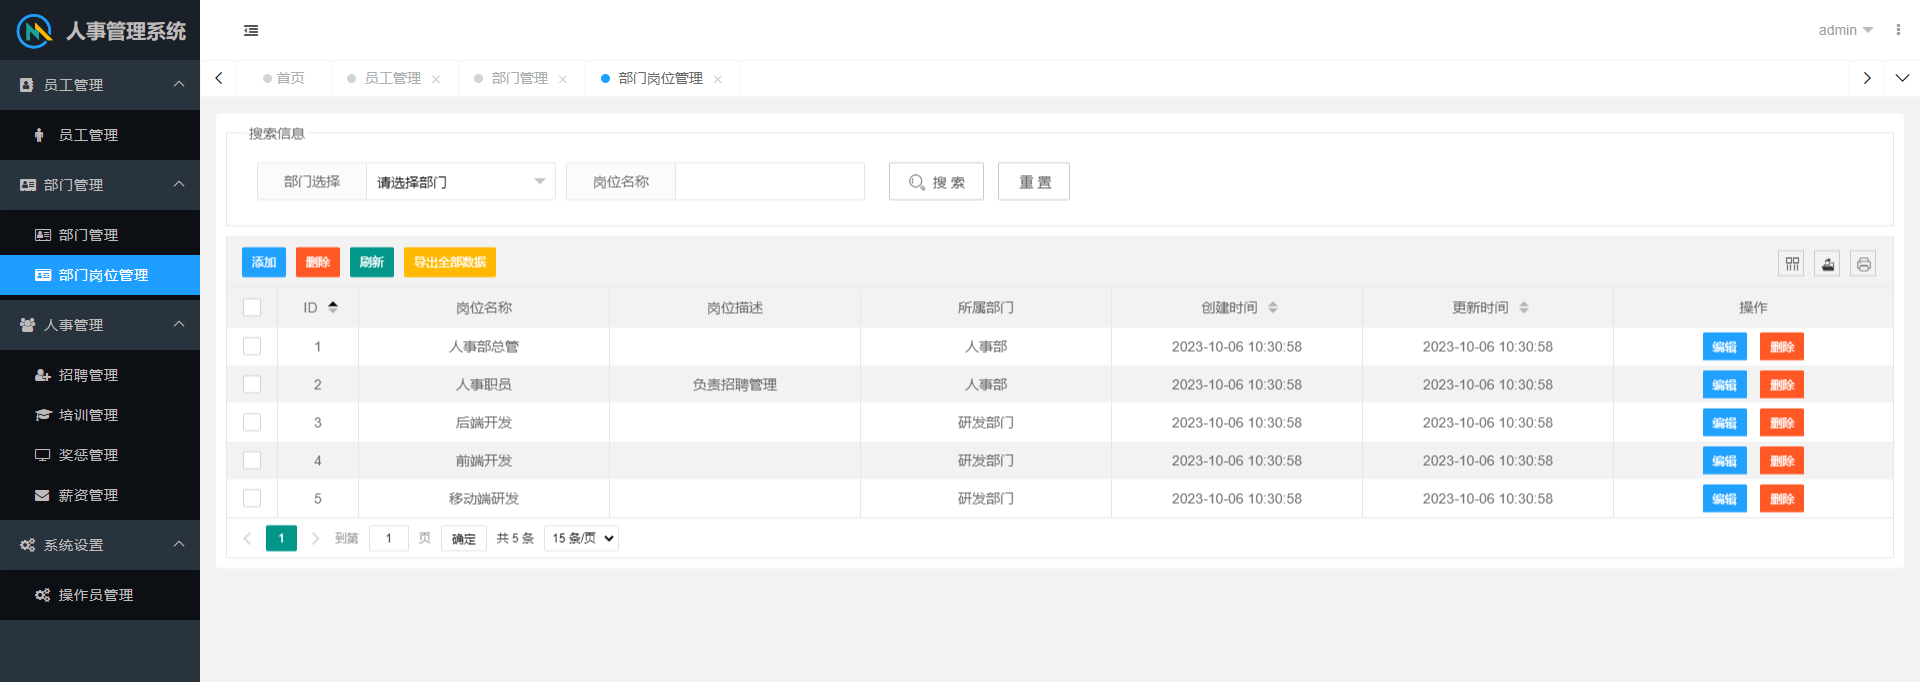Click the pagination 确定 button
Viewport: 1920px width, 682px height.
[464, 538]
